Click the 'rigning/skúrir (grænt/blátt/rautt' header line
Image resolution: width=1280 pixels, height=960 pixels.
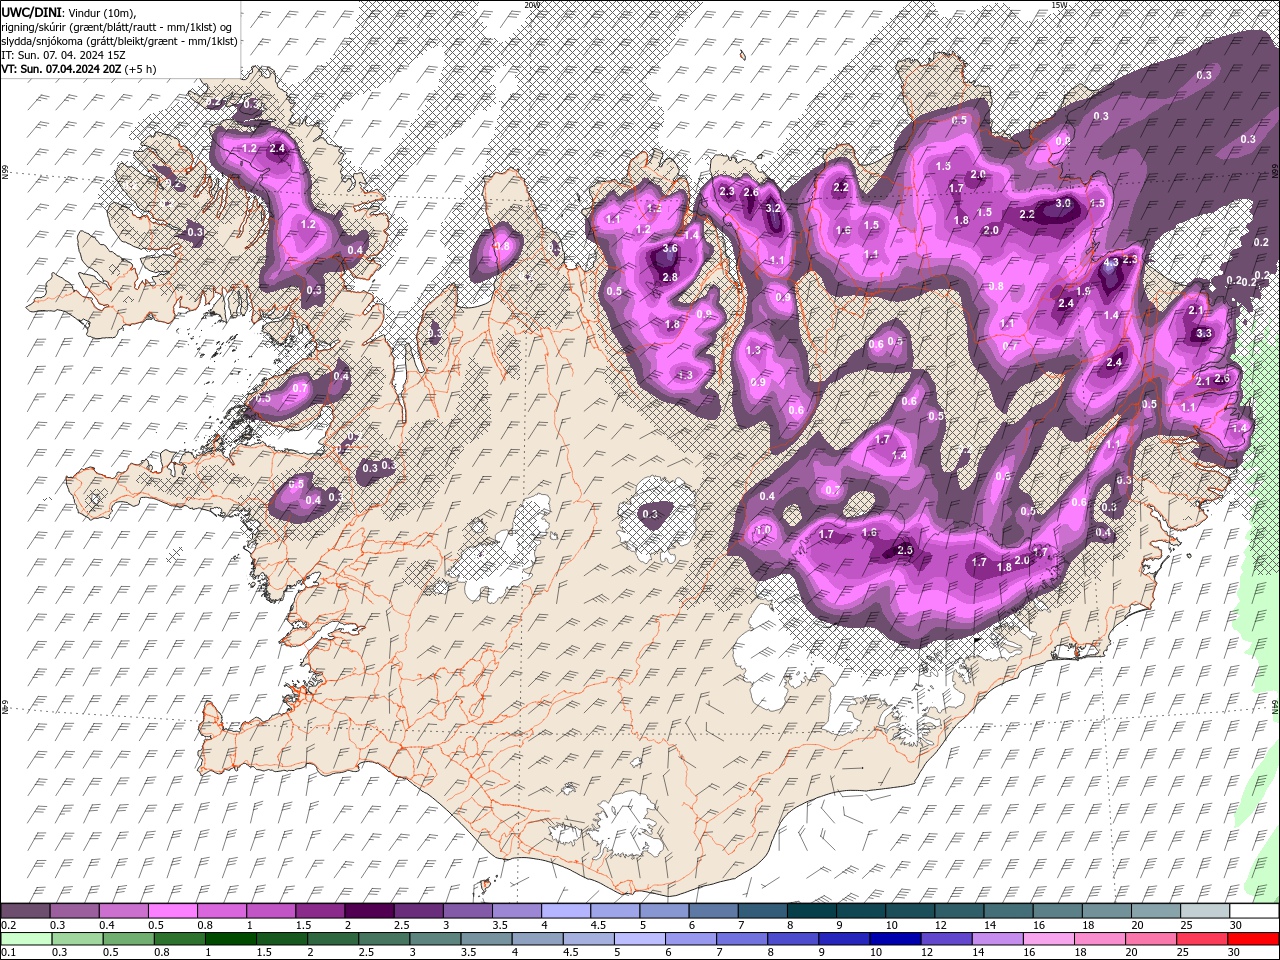click(117, 26)
